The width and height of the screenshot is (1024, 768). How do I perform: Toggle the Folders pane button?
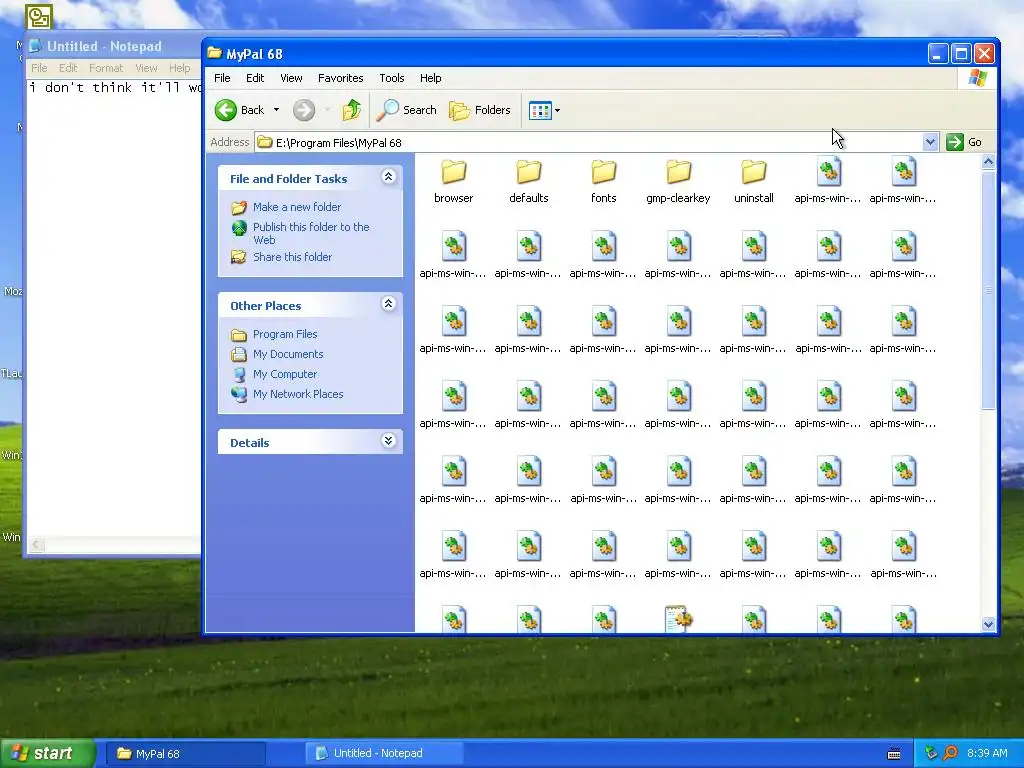pos(480,110)
